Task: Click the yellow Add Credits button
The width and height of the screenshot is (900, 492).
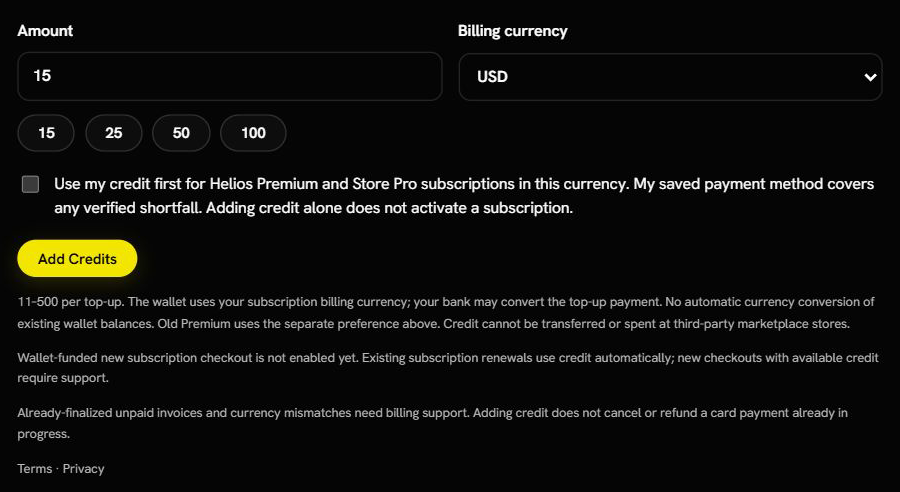Action: [77, 259]
